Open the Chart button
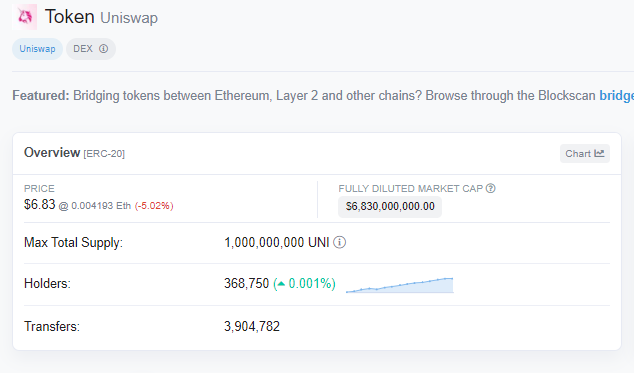This screenshot has height=373, width=634. click(585, 154)
